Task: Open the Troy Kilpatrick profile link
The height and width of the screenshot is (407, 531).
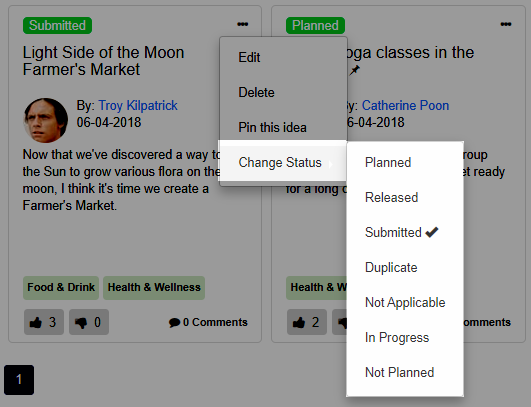Action: [x=138, y=106]
